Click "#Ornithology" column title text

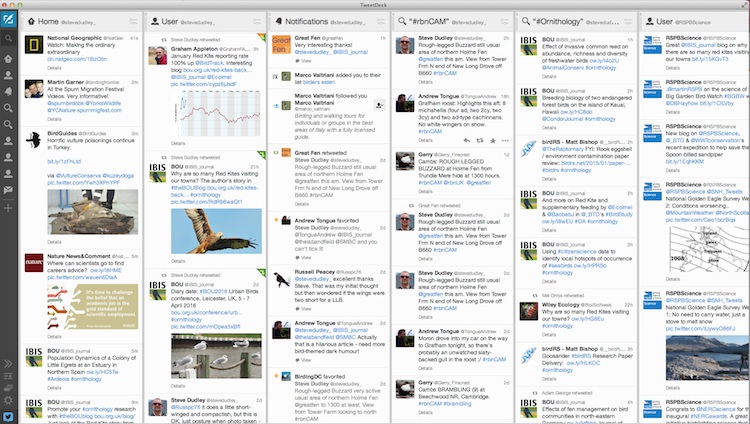point(558,22)
